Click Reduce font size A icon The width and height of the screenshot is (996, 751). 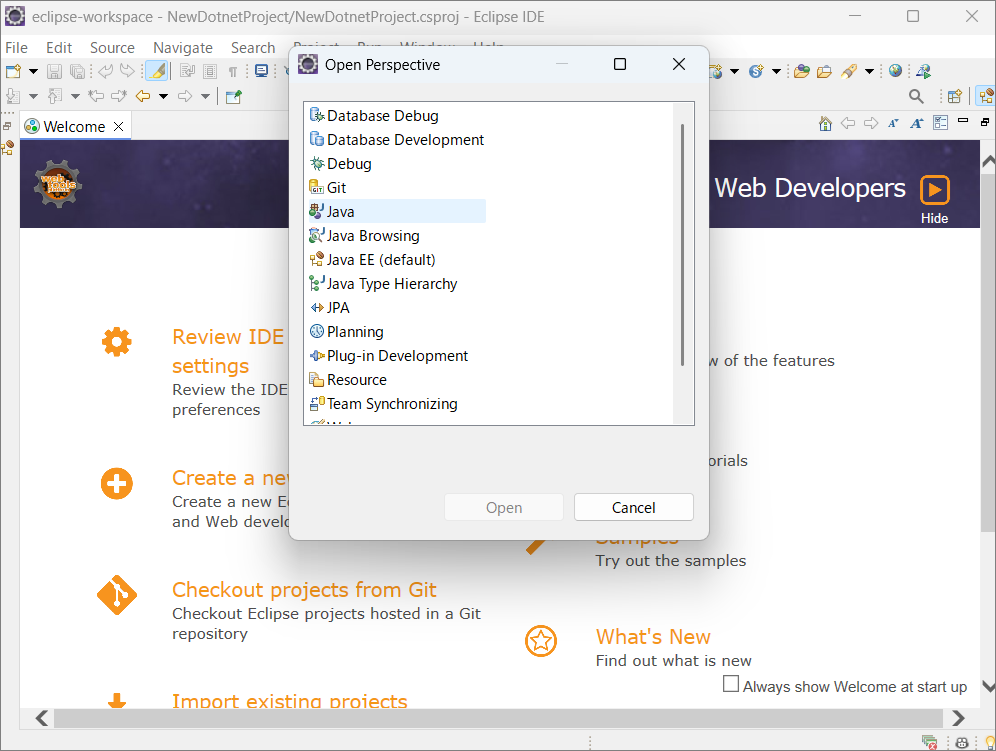click(893, 123)
